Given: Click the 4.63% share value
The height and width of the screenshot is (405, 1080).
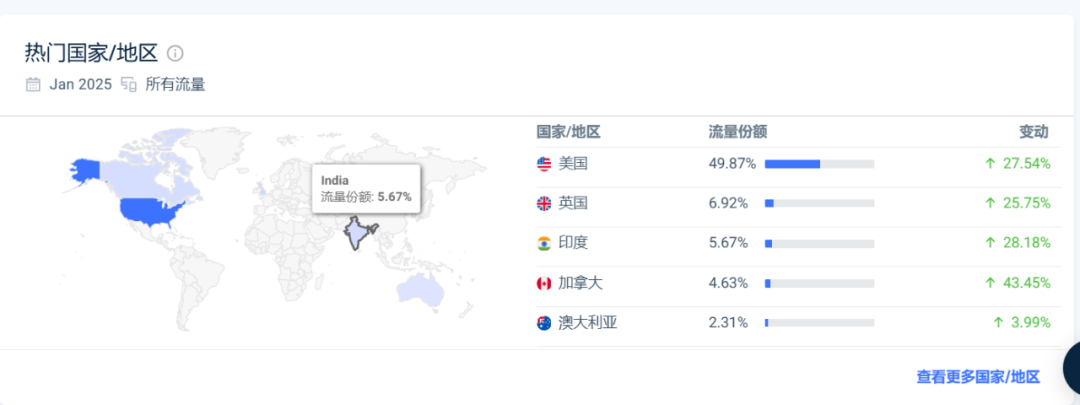Looking at the screenshot, I should pos(729,283).
